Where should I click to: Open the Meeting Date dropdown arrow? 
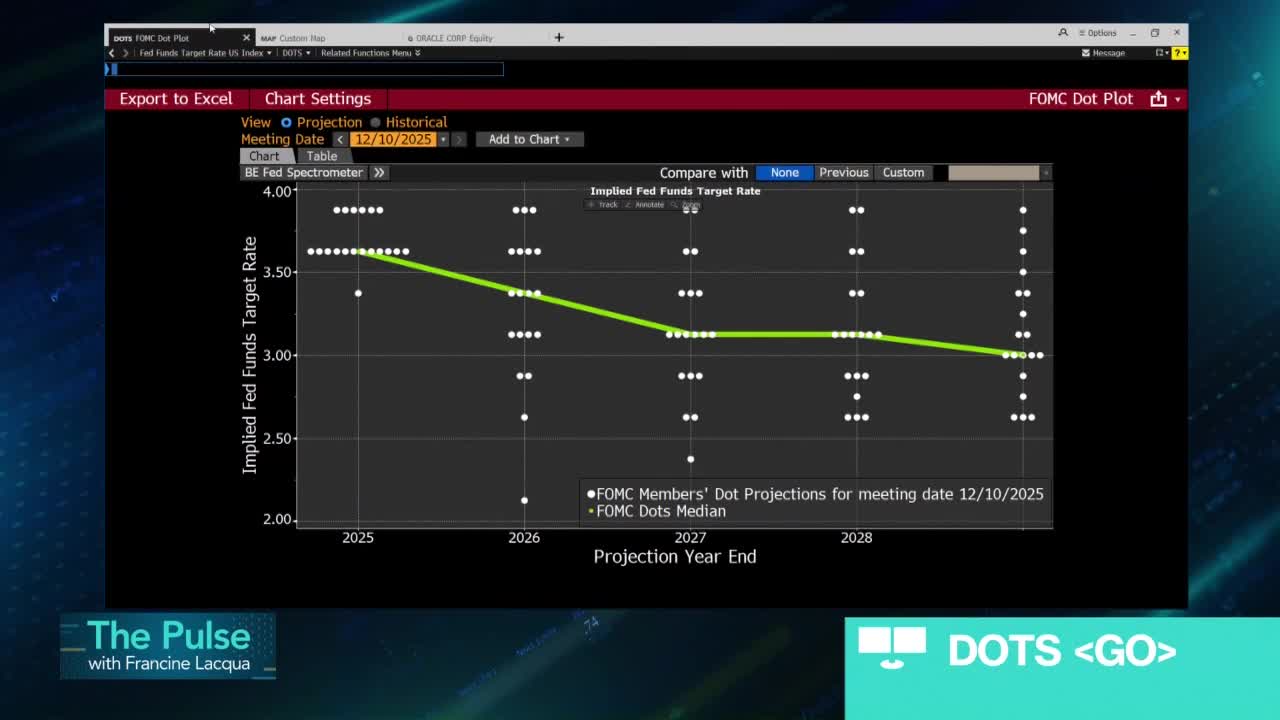[443, 140]
